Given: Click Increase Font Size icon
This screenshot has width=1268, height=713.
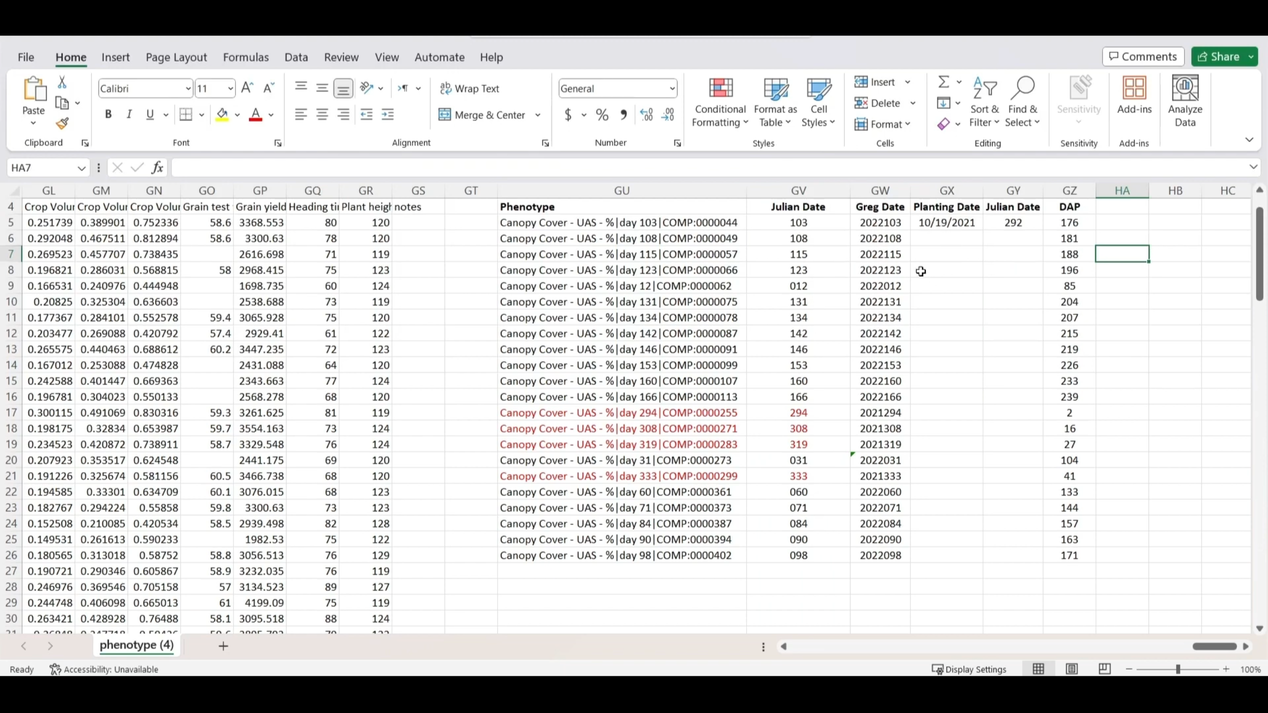Looking at the screenshot, I should [x=248, y=89].
